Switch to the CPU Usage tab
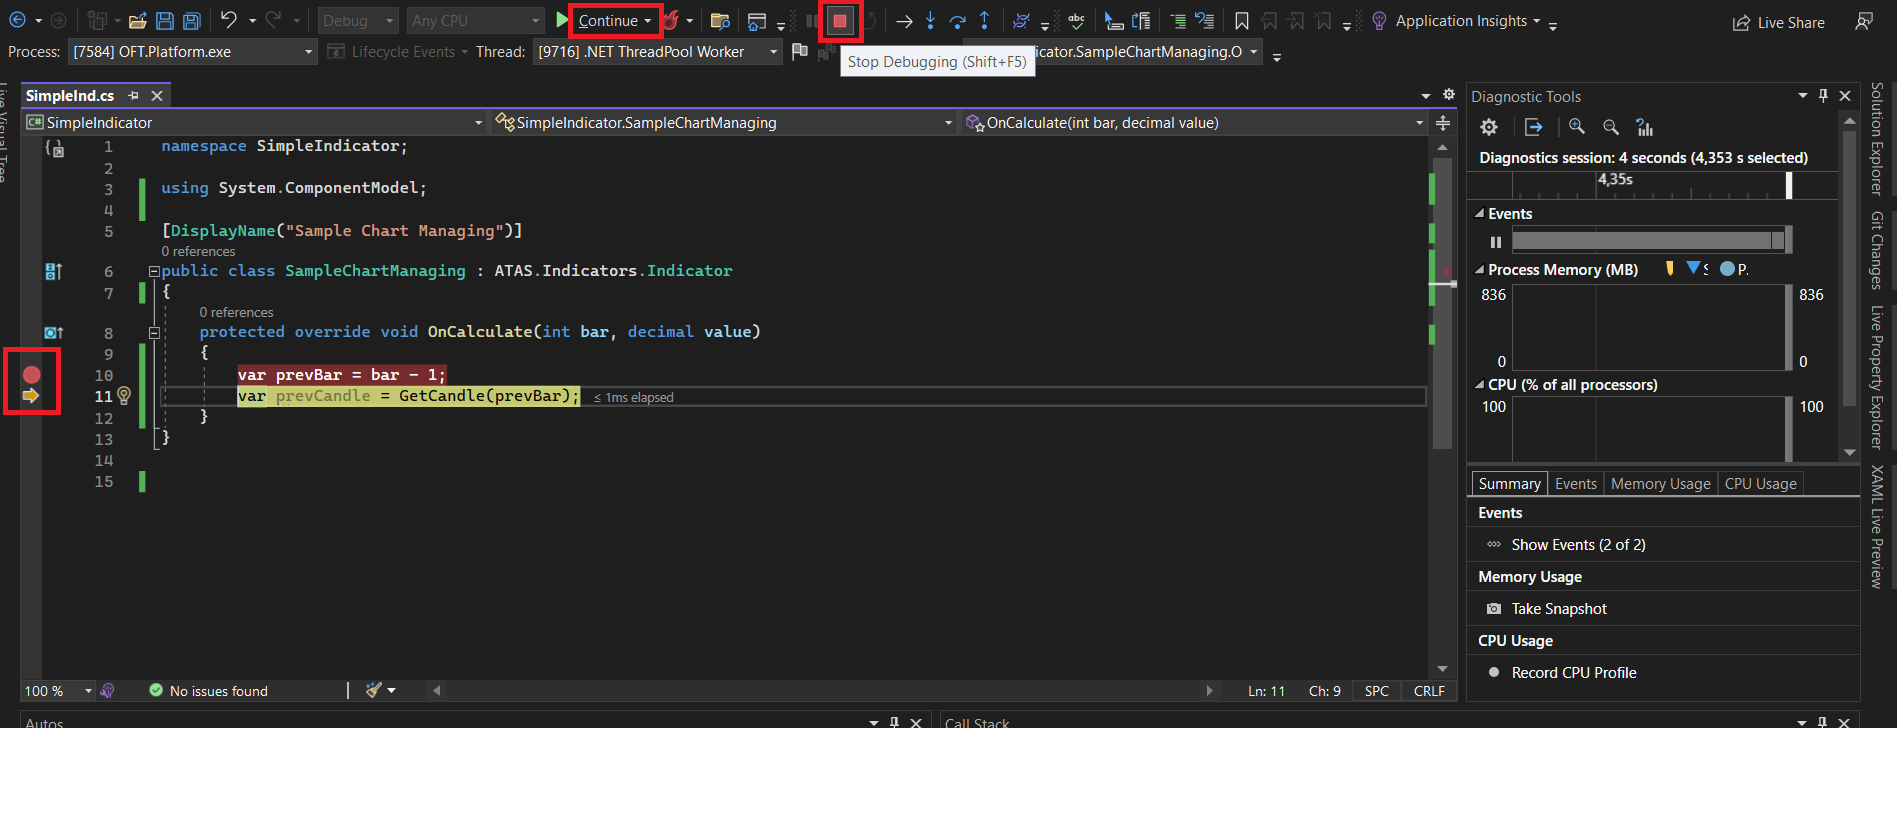The image size is (1897, 827). (x=1760, y=484)
